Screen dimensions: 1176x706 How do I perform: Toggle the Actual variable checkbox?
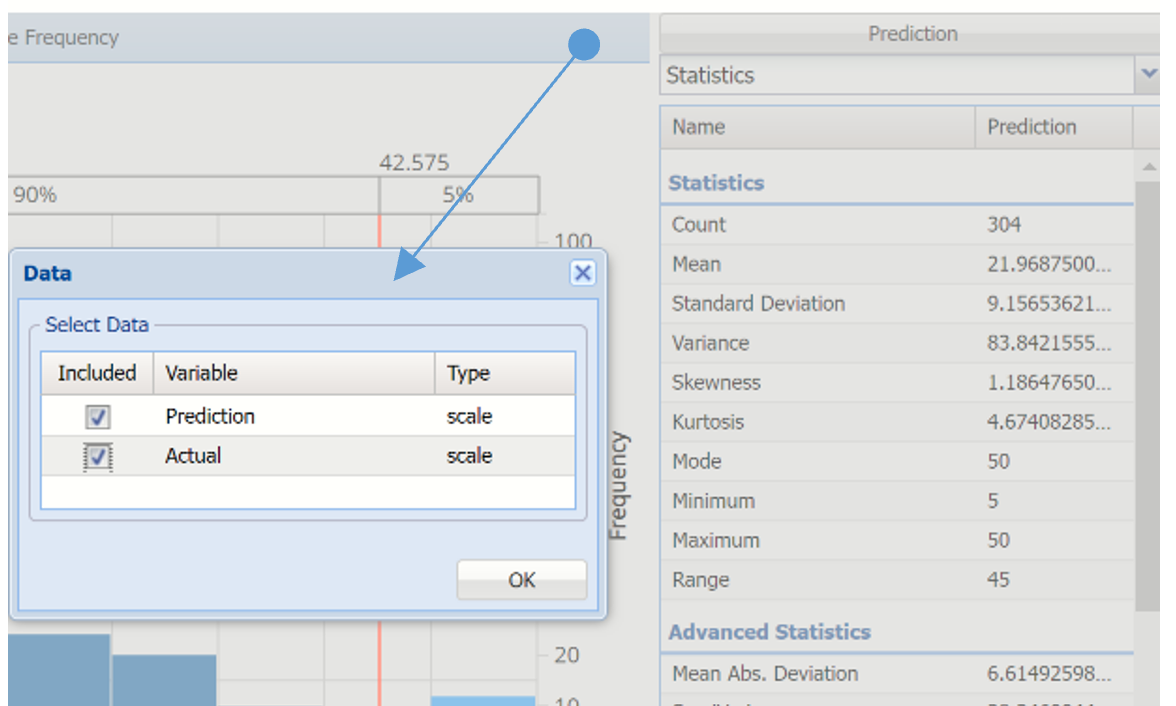(x=98, y=457)
